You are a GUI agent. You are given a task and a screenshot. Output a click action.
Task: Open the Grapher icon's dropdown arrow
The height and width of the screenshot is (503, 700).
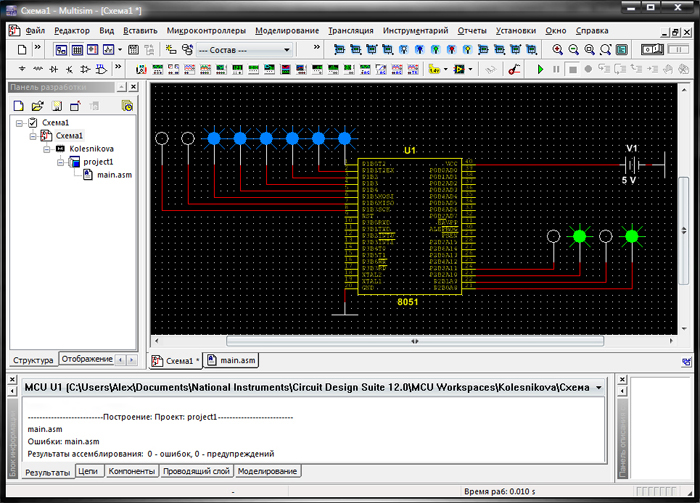(x=120, y=50)
